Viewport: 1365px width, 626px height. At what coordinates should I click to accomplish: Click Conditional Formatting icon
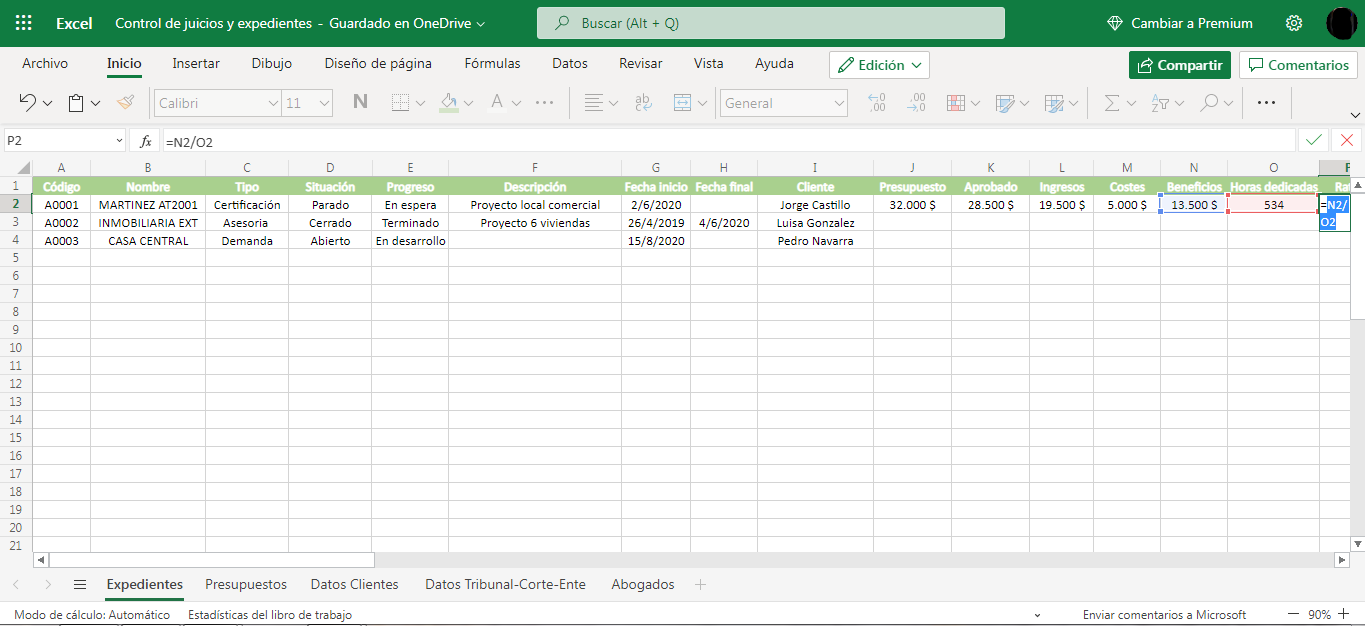pos(955,102)
